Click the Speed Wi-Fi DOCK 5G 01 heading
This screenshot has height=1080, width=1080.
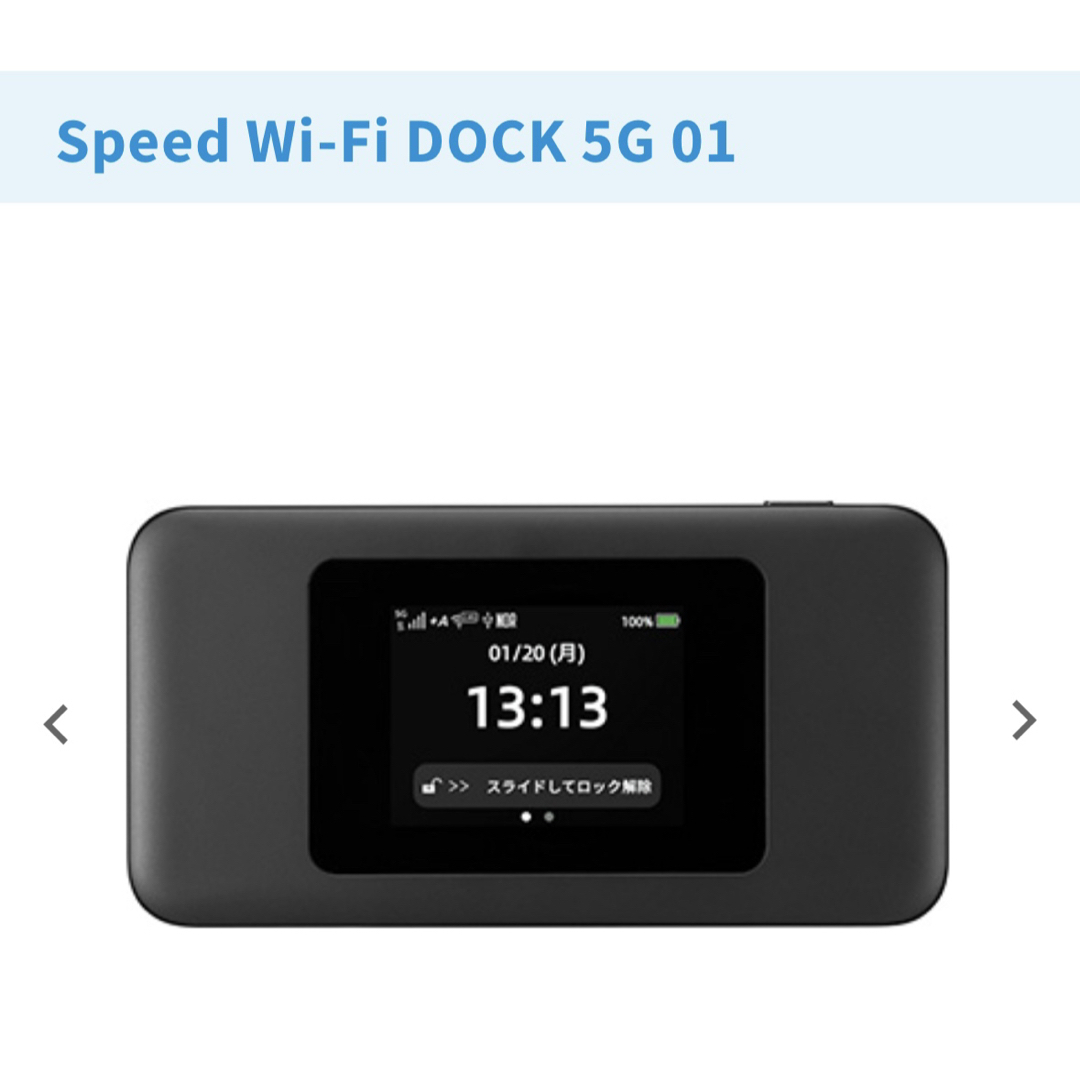(395, 141)
